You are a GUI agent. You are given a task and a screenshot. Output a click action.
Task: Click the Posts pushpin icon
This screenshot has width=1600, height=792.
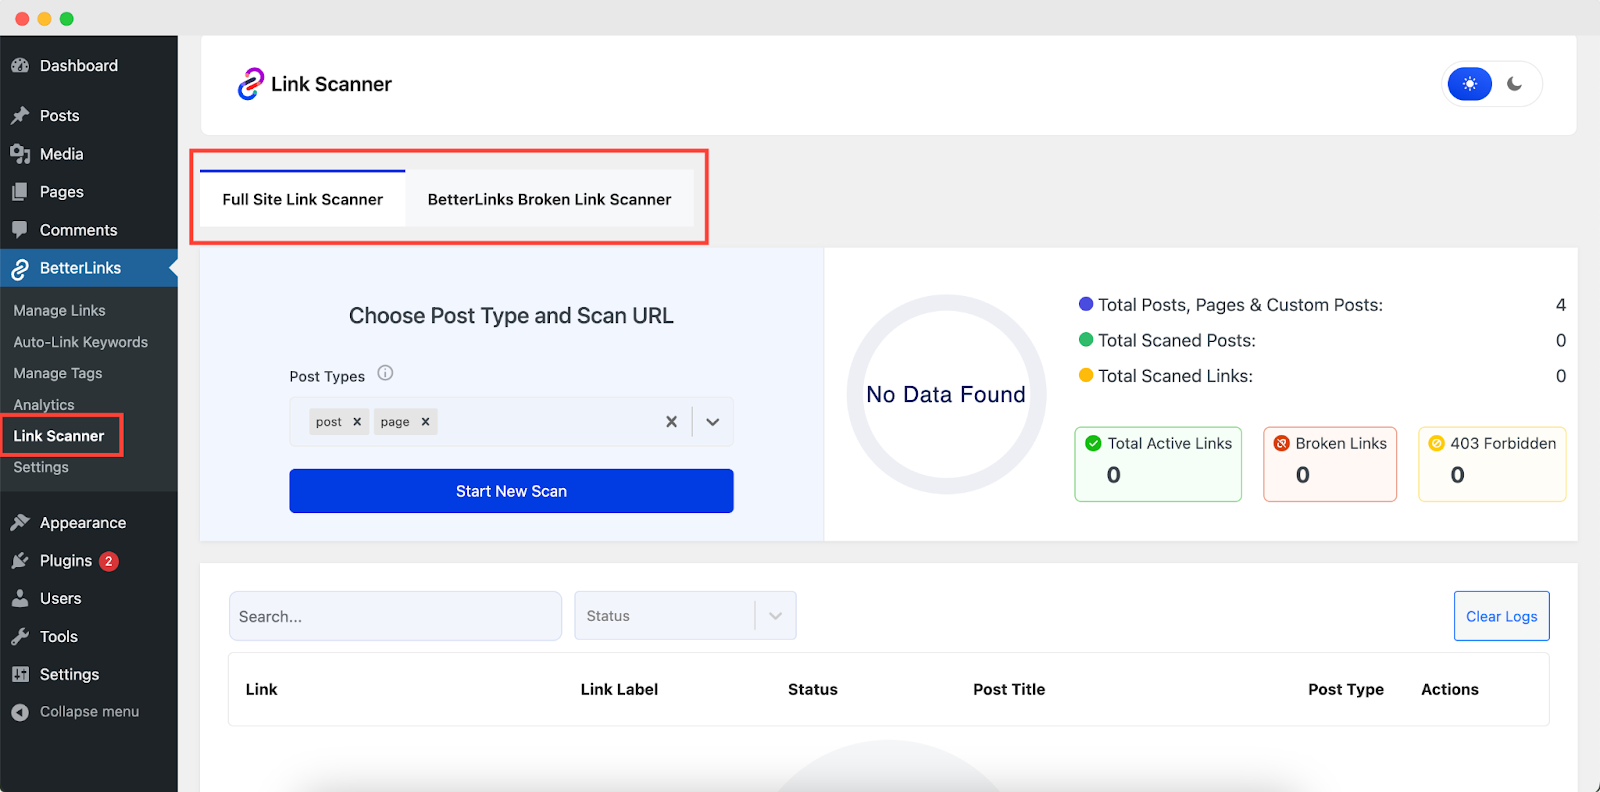tap(20, 116)
